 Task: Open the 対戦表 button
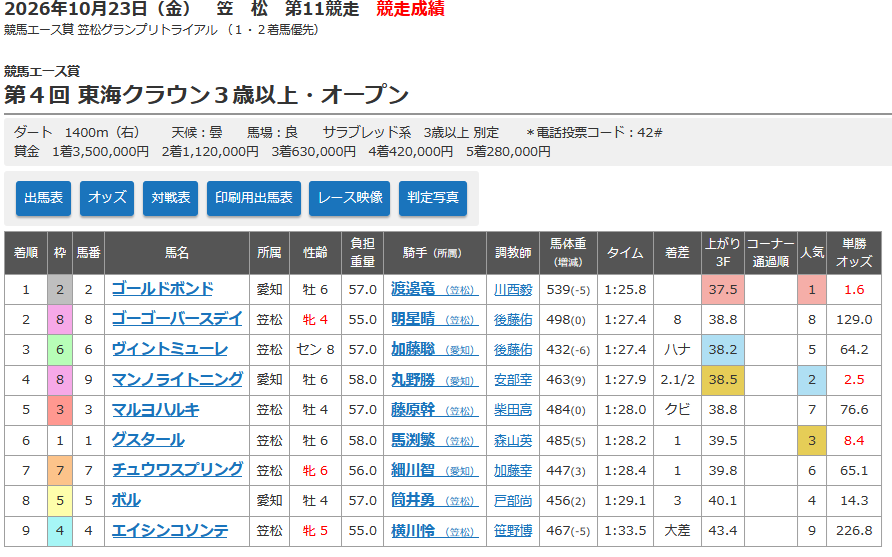click(170, 198)
